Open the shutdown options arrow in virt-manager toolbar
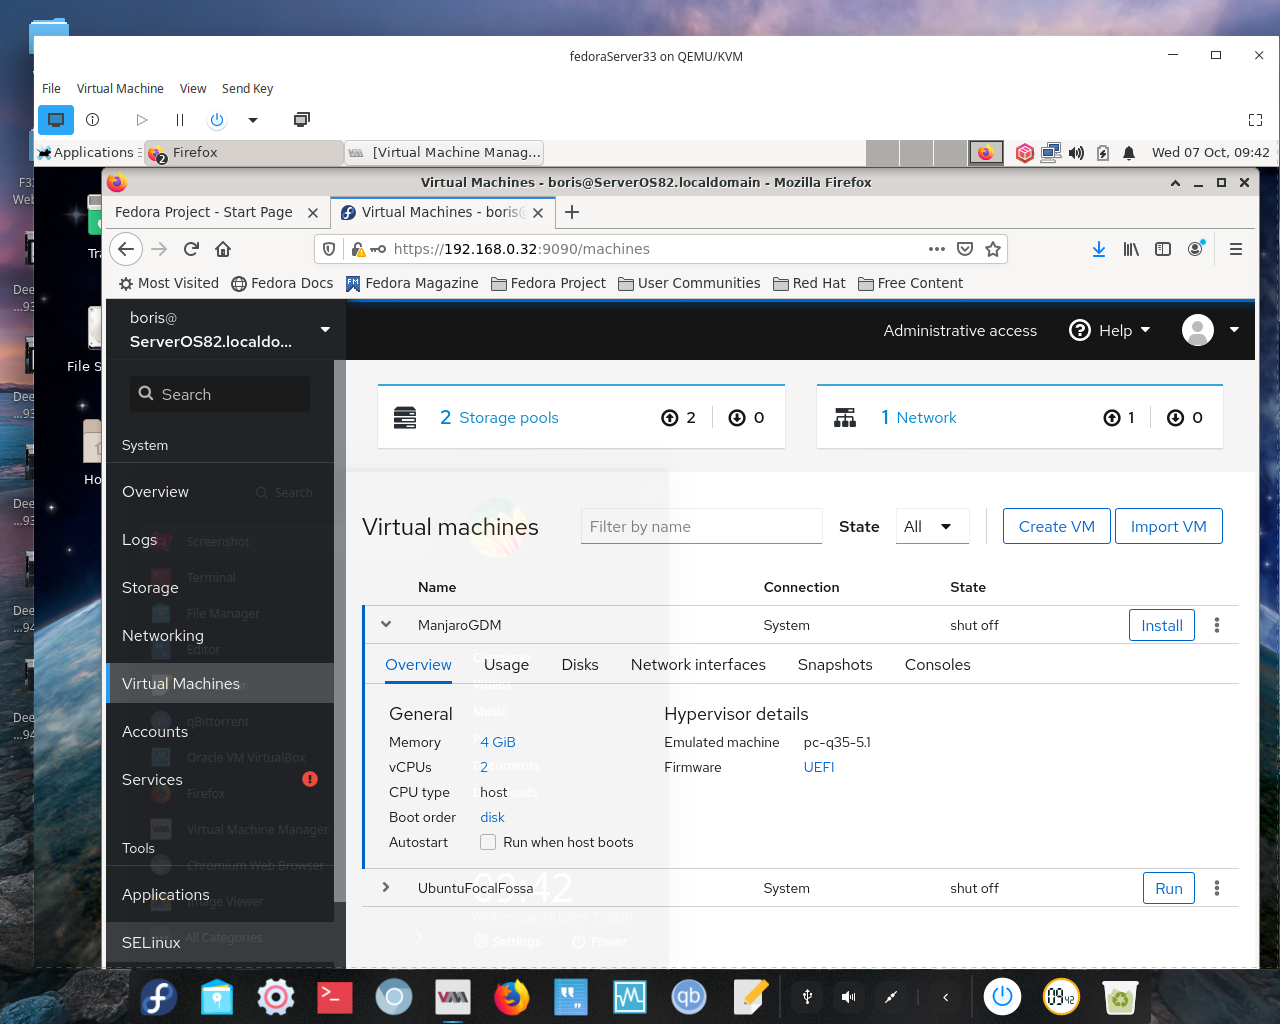Screen dimensions: 1280x1024 252,119
